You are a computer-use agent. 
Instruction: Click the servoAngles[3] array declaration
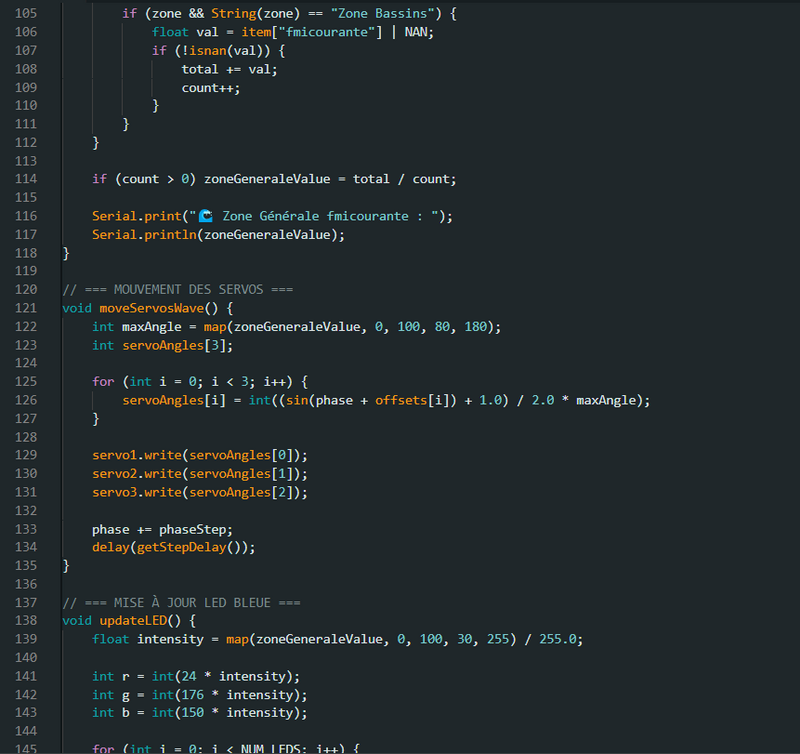[x=174, y=345]
